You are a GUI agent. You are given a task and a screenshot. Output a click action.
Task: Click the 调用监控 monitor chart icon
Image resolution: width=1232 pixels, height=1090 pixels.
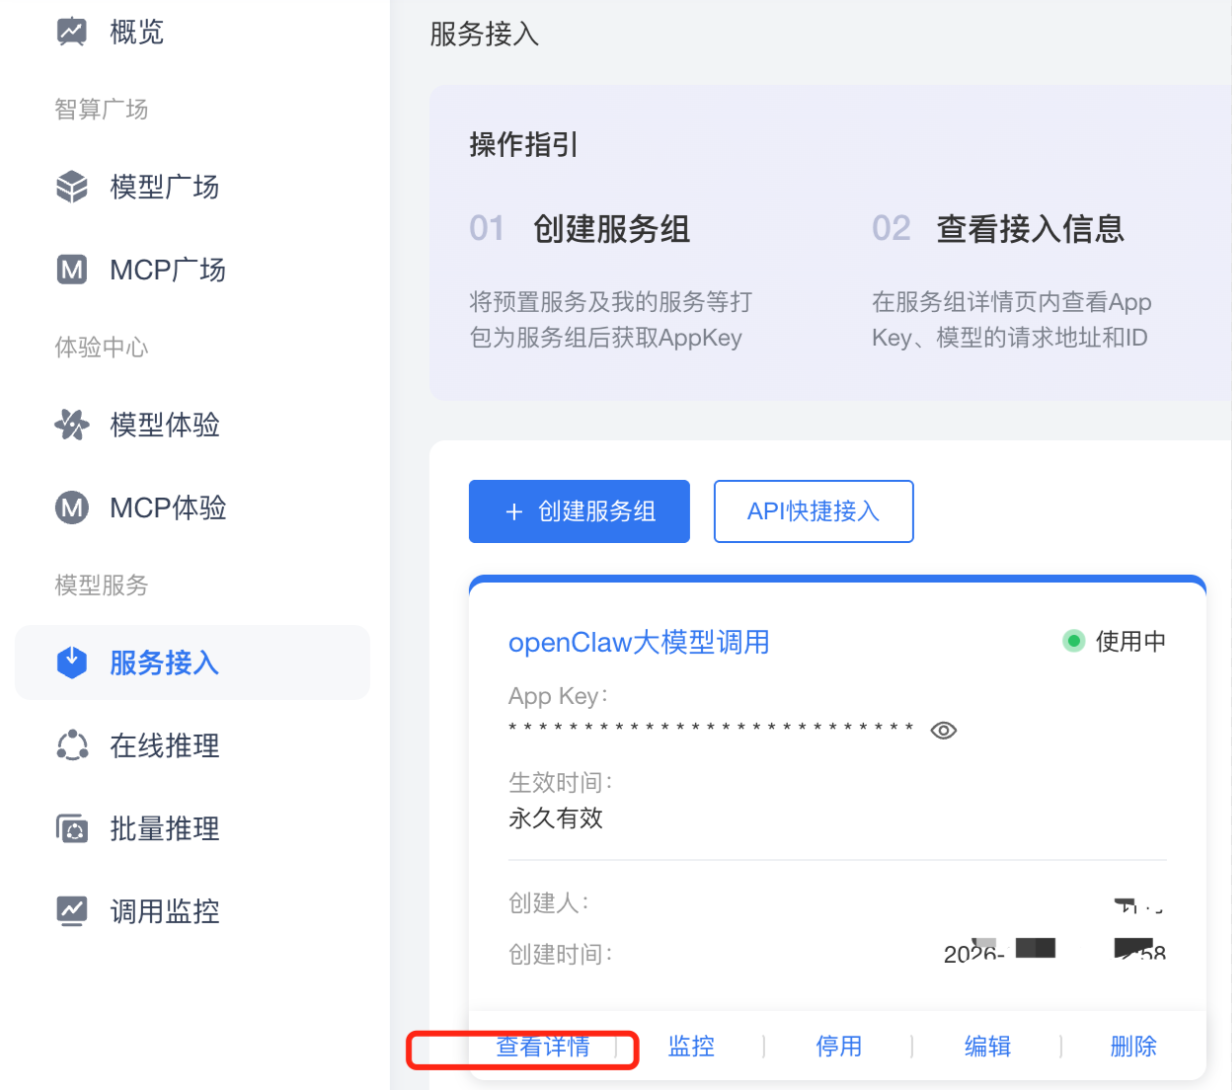click(72, 911)
